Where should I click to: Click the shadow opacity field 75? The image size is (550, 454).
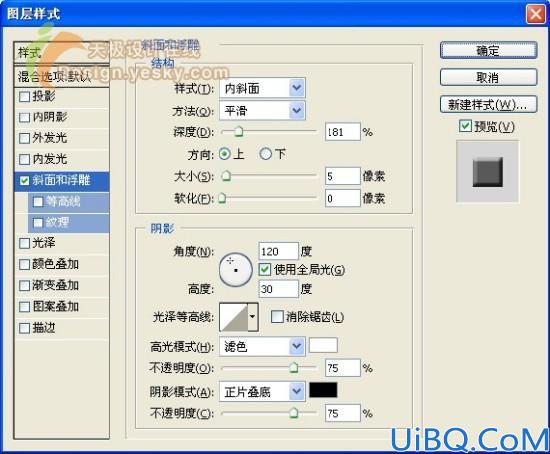pyautogui.click(x=343, y=413)
